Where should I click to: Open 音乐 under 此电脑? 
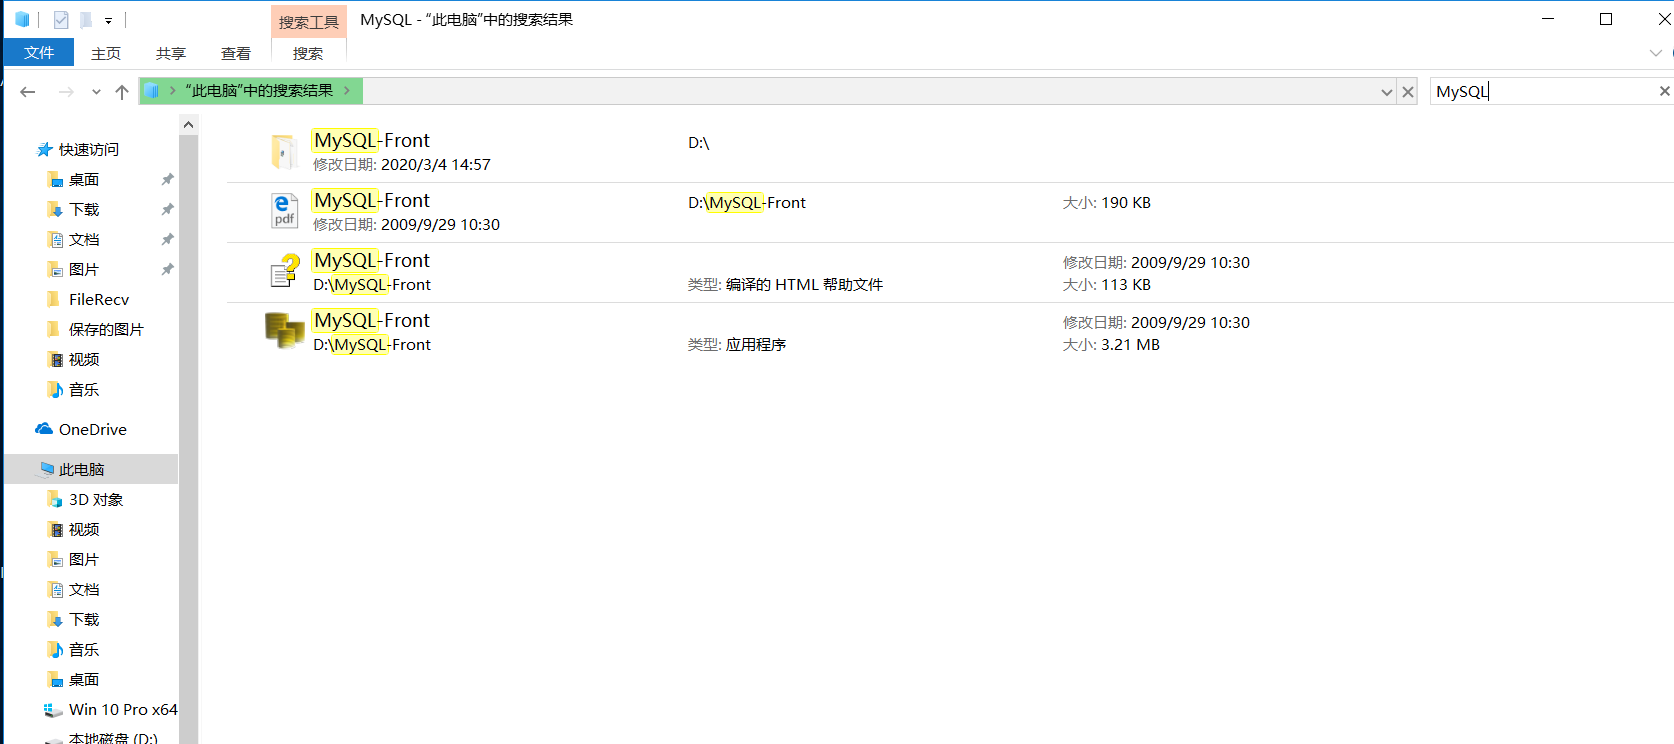point(84,649)
